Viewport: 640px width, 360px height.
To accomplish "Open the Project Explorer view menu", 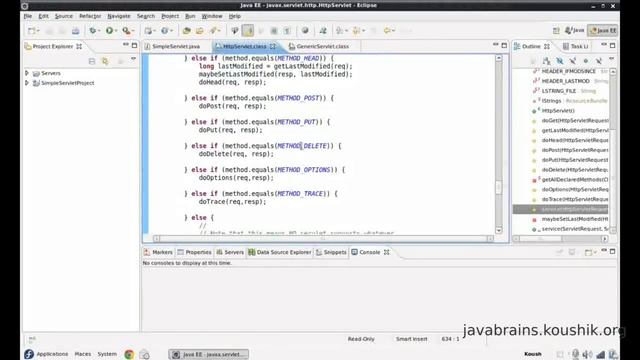I will [x=133, y=60].
